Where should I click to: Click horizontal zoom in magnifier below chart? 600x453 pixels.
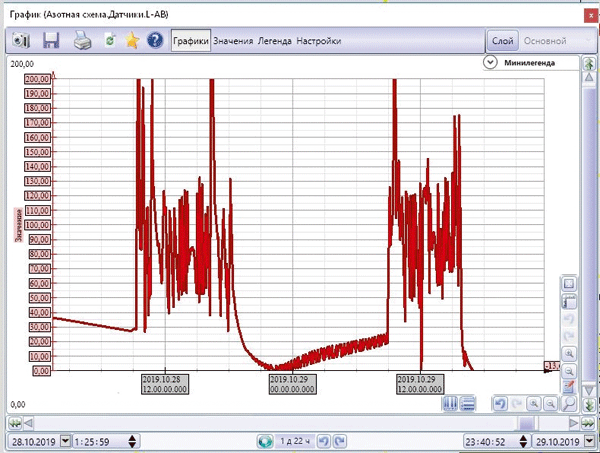point(534,404)
